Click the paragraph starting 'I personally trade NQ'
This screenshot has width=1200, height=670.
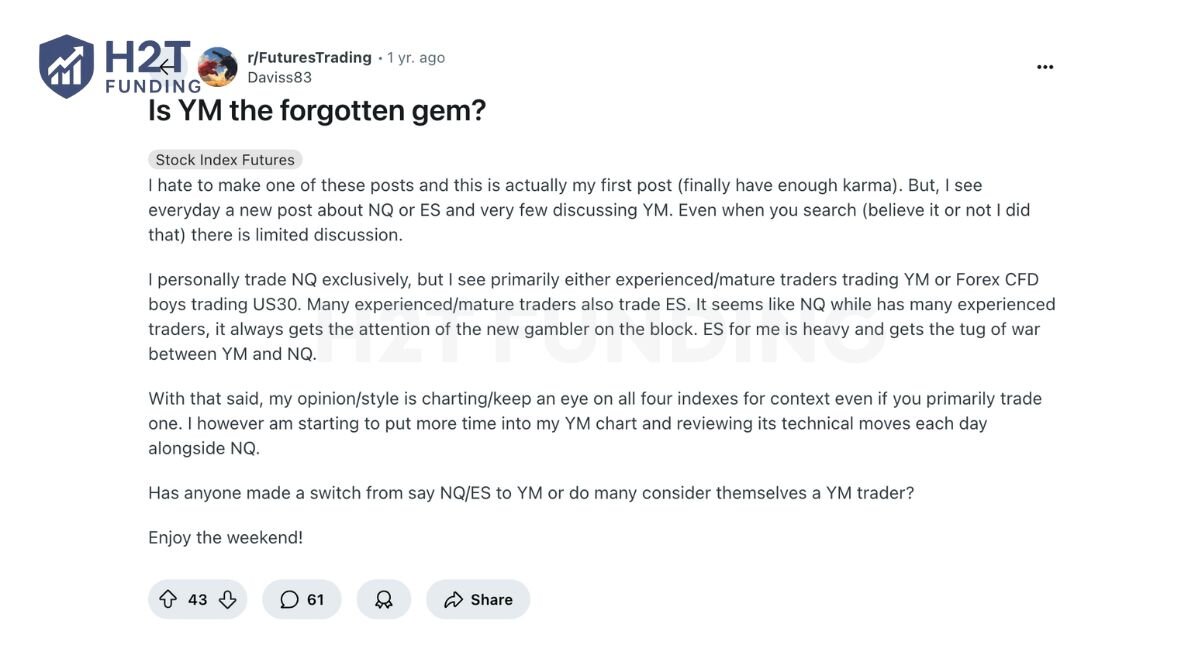601,316
